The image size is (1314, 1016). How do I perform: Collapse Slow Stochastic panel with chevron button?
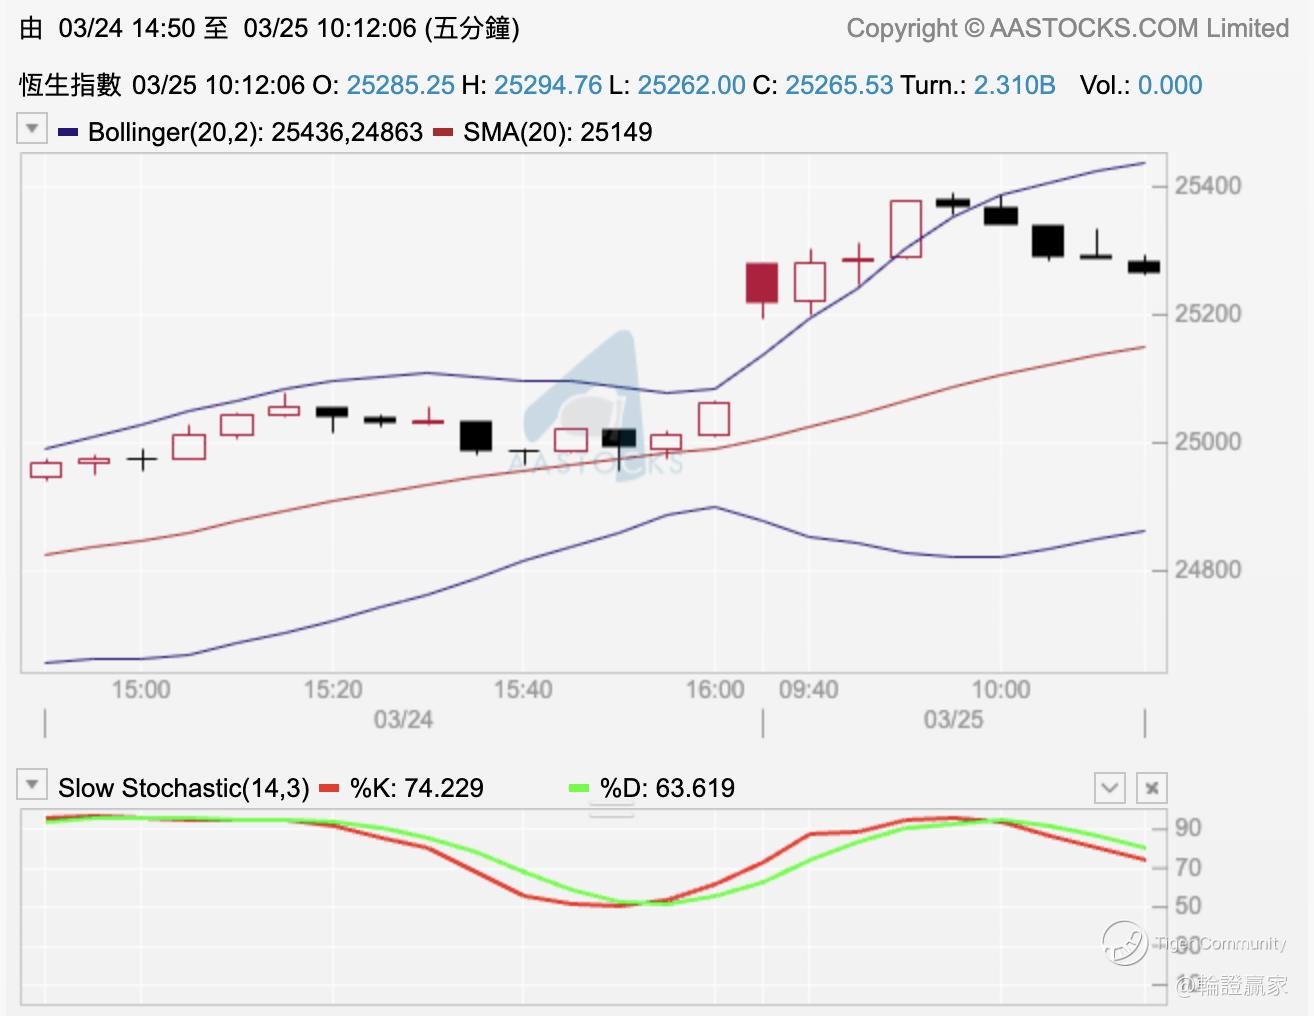pyautogui.click(x=1110, y=788)
